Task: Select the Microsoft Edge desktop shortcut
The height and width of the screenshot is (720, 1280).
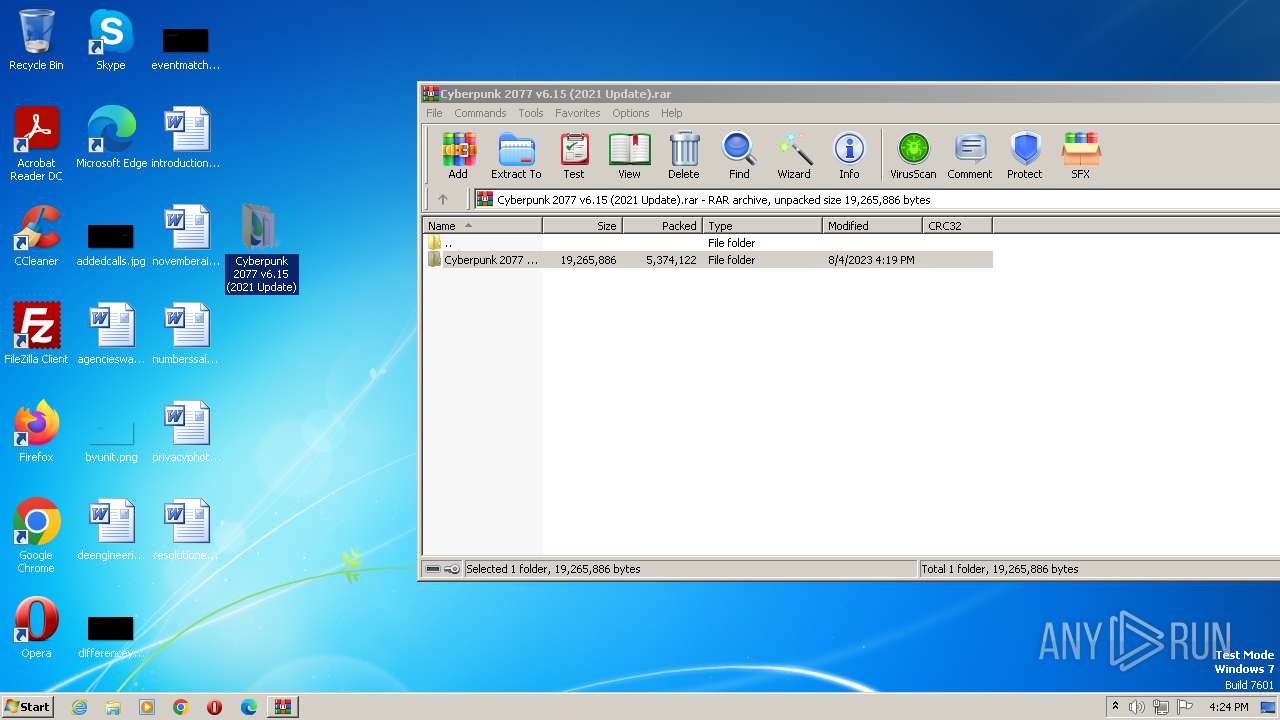Action: click(x=111, y=138)
